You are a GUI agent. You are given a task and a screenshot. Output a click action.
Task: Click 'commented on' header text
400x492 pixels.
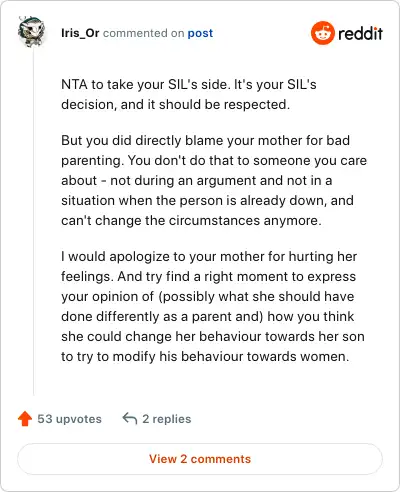(x=143, y=33)
